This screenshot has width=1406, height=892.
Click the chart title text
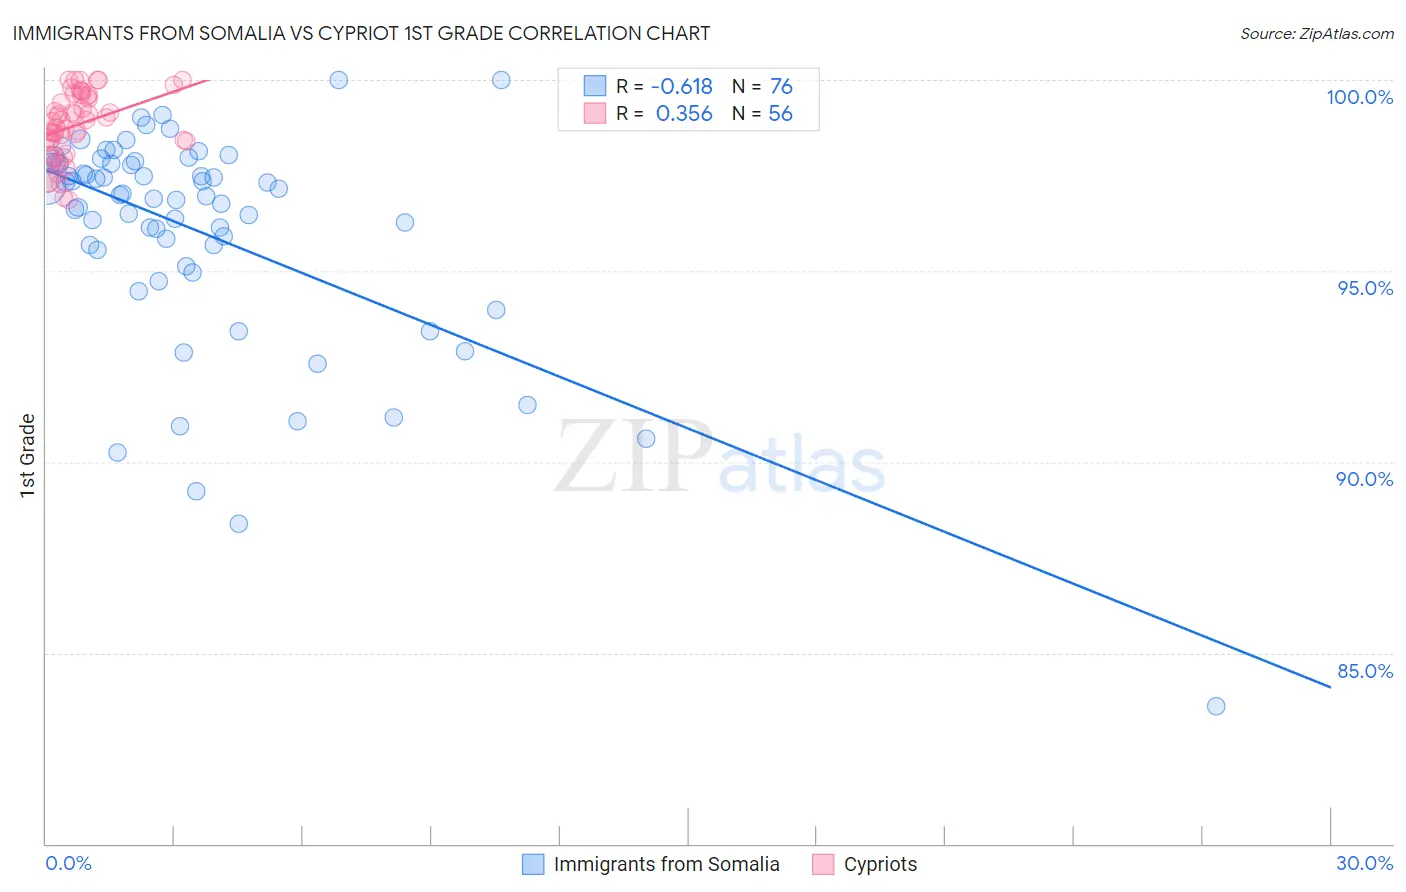[x=361, y=33]
